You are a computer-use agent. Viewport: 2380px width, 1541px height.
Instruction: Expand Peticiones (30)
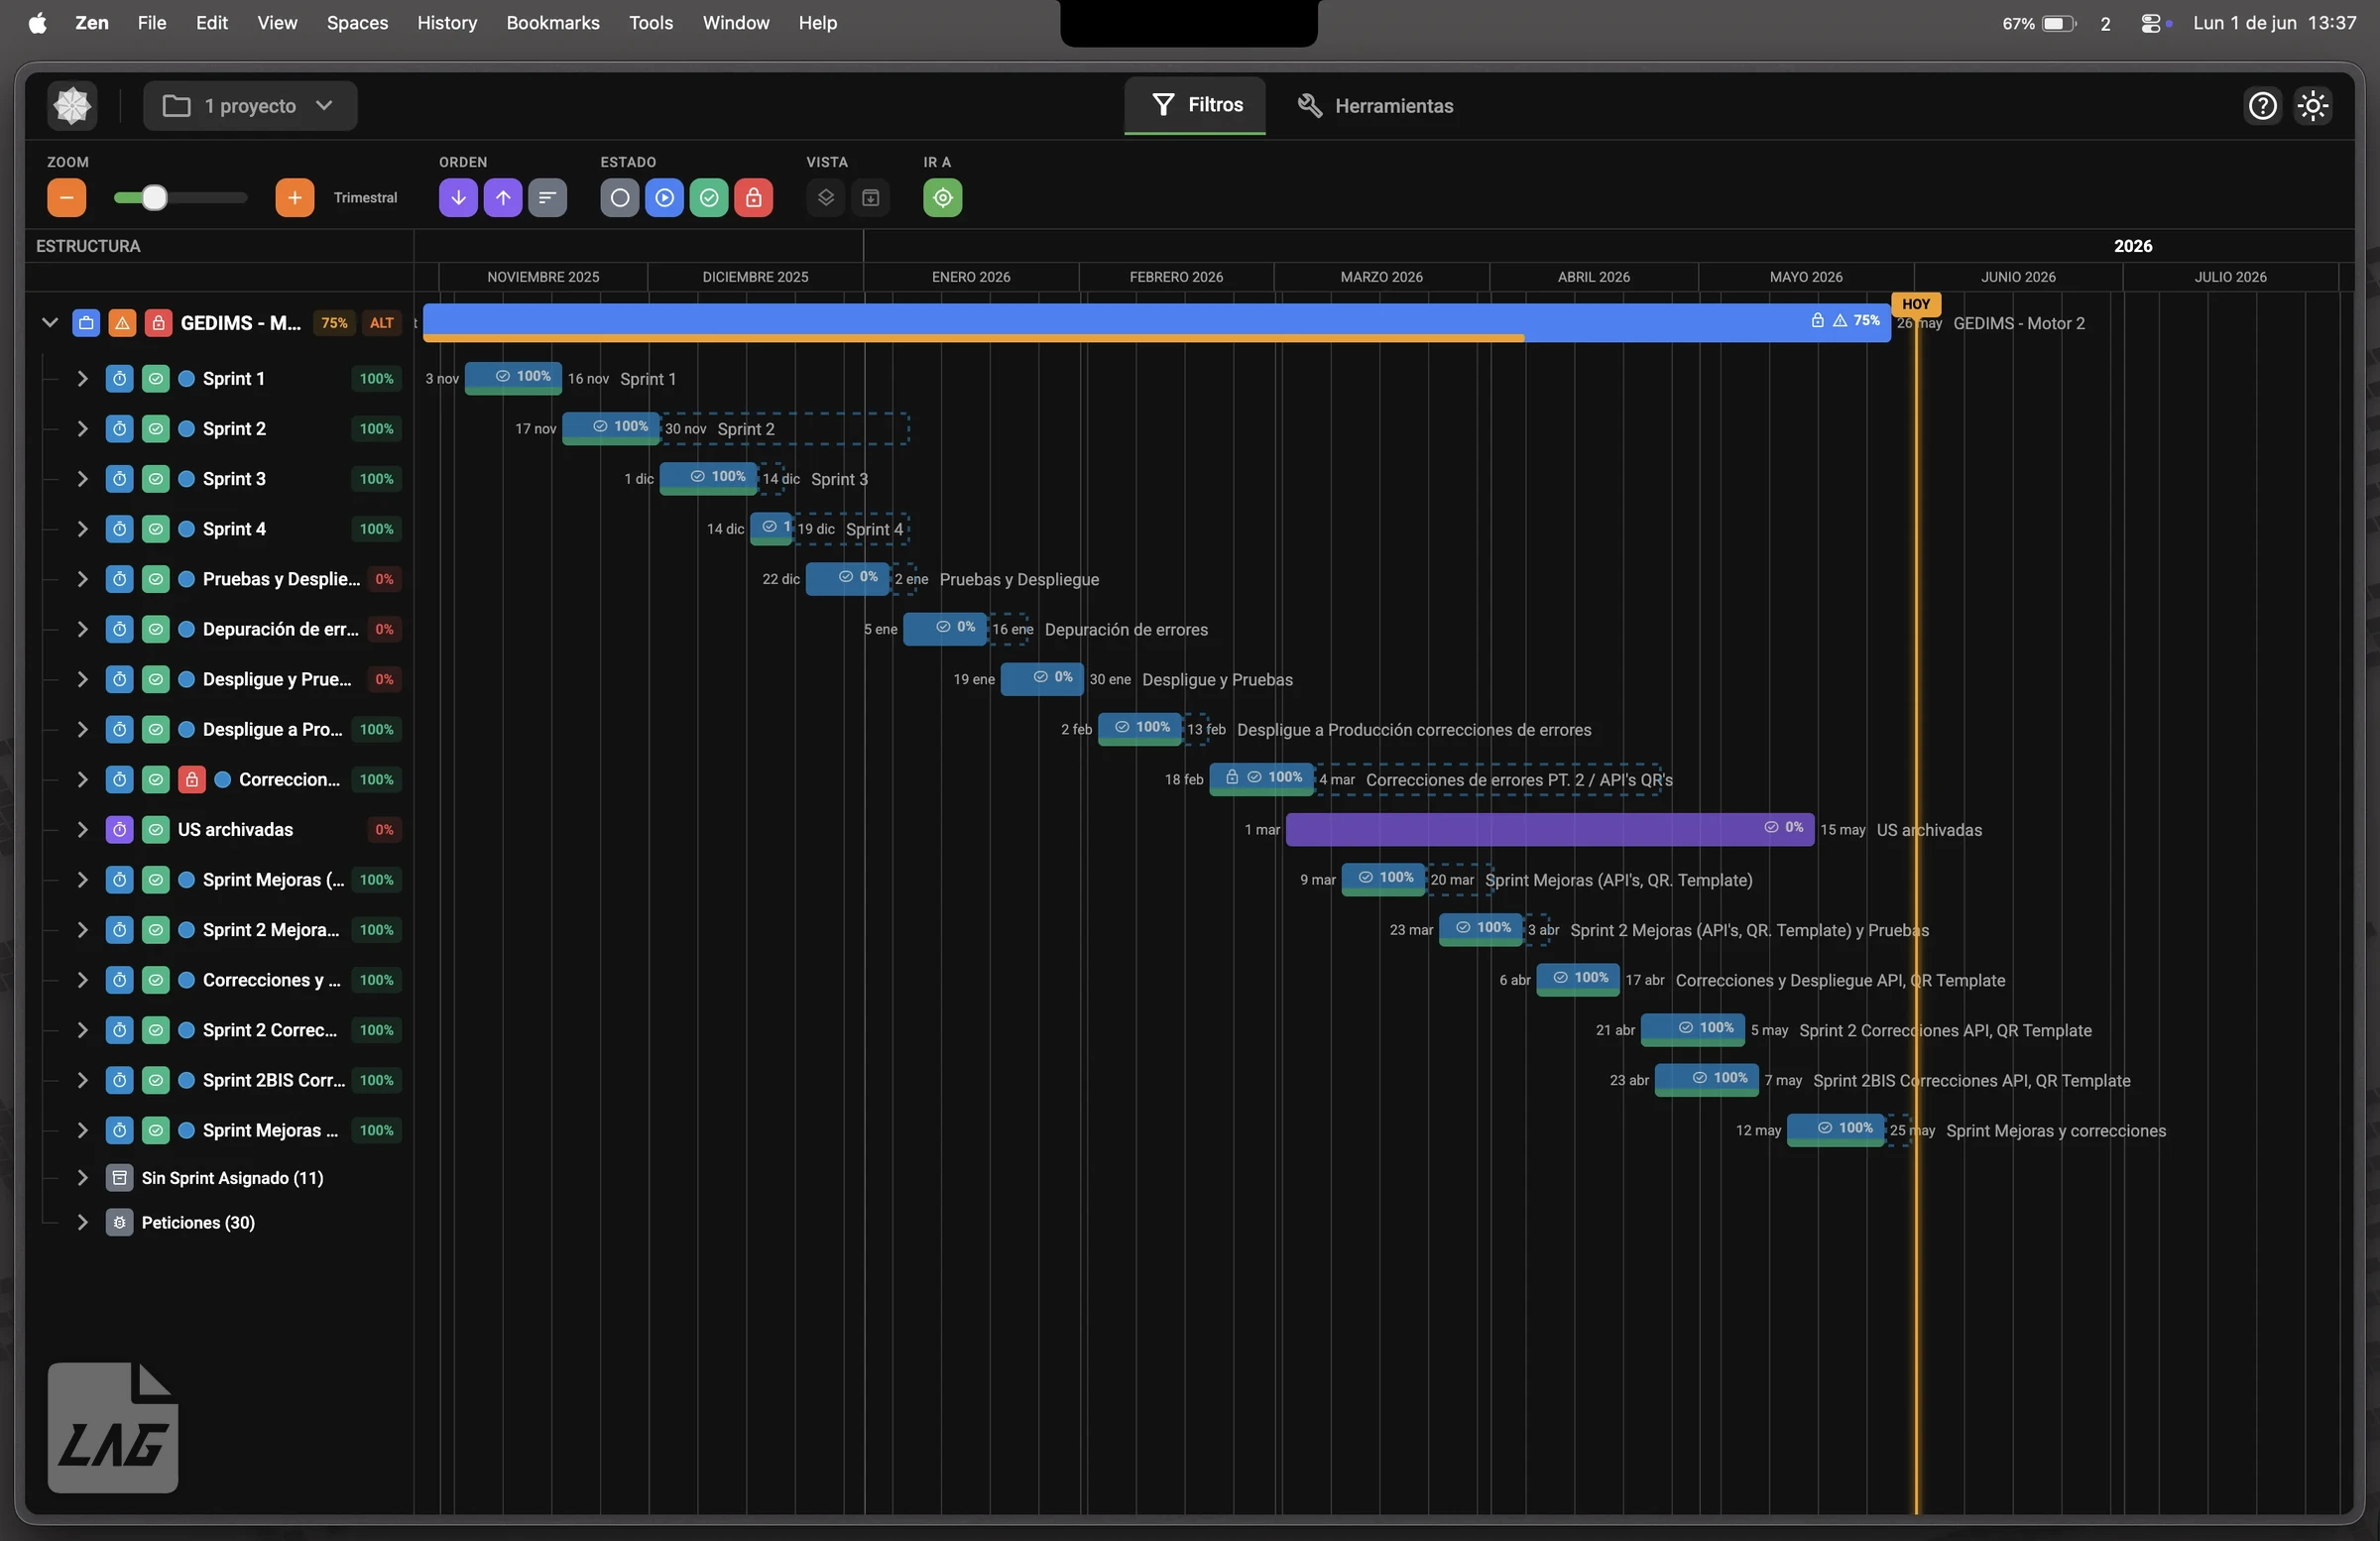82,1223
